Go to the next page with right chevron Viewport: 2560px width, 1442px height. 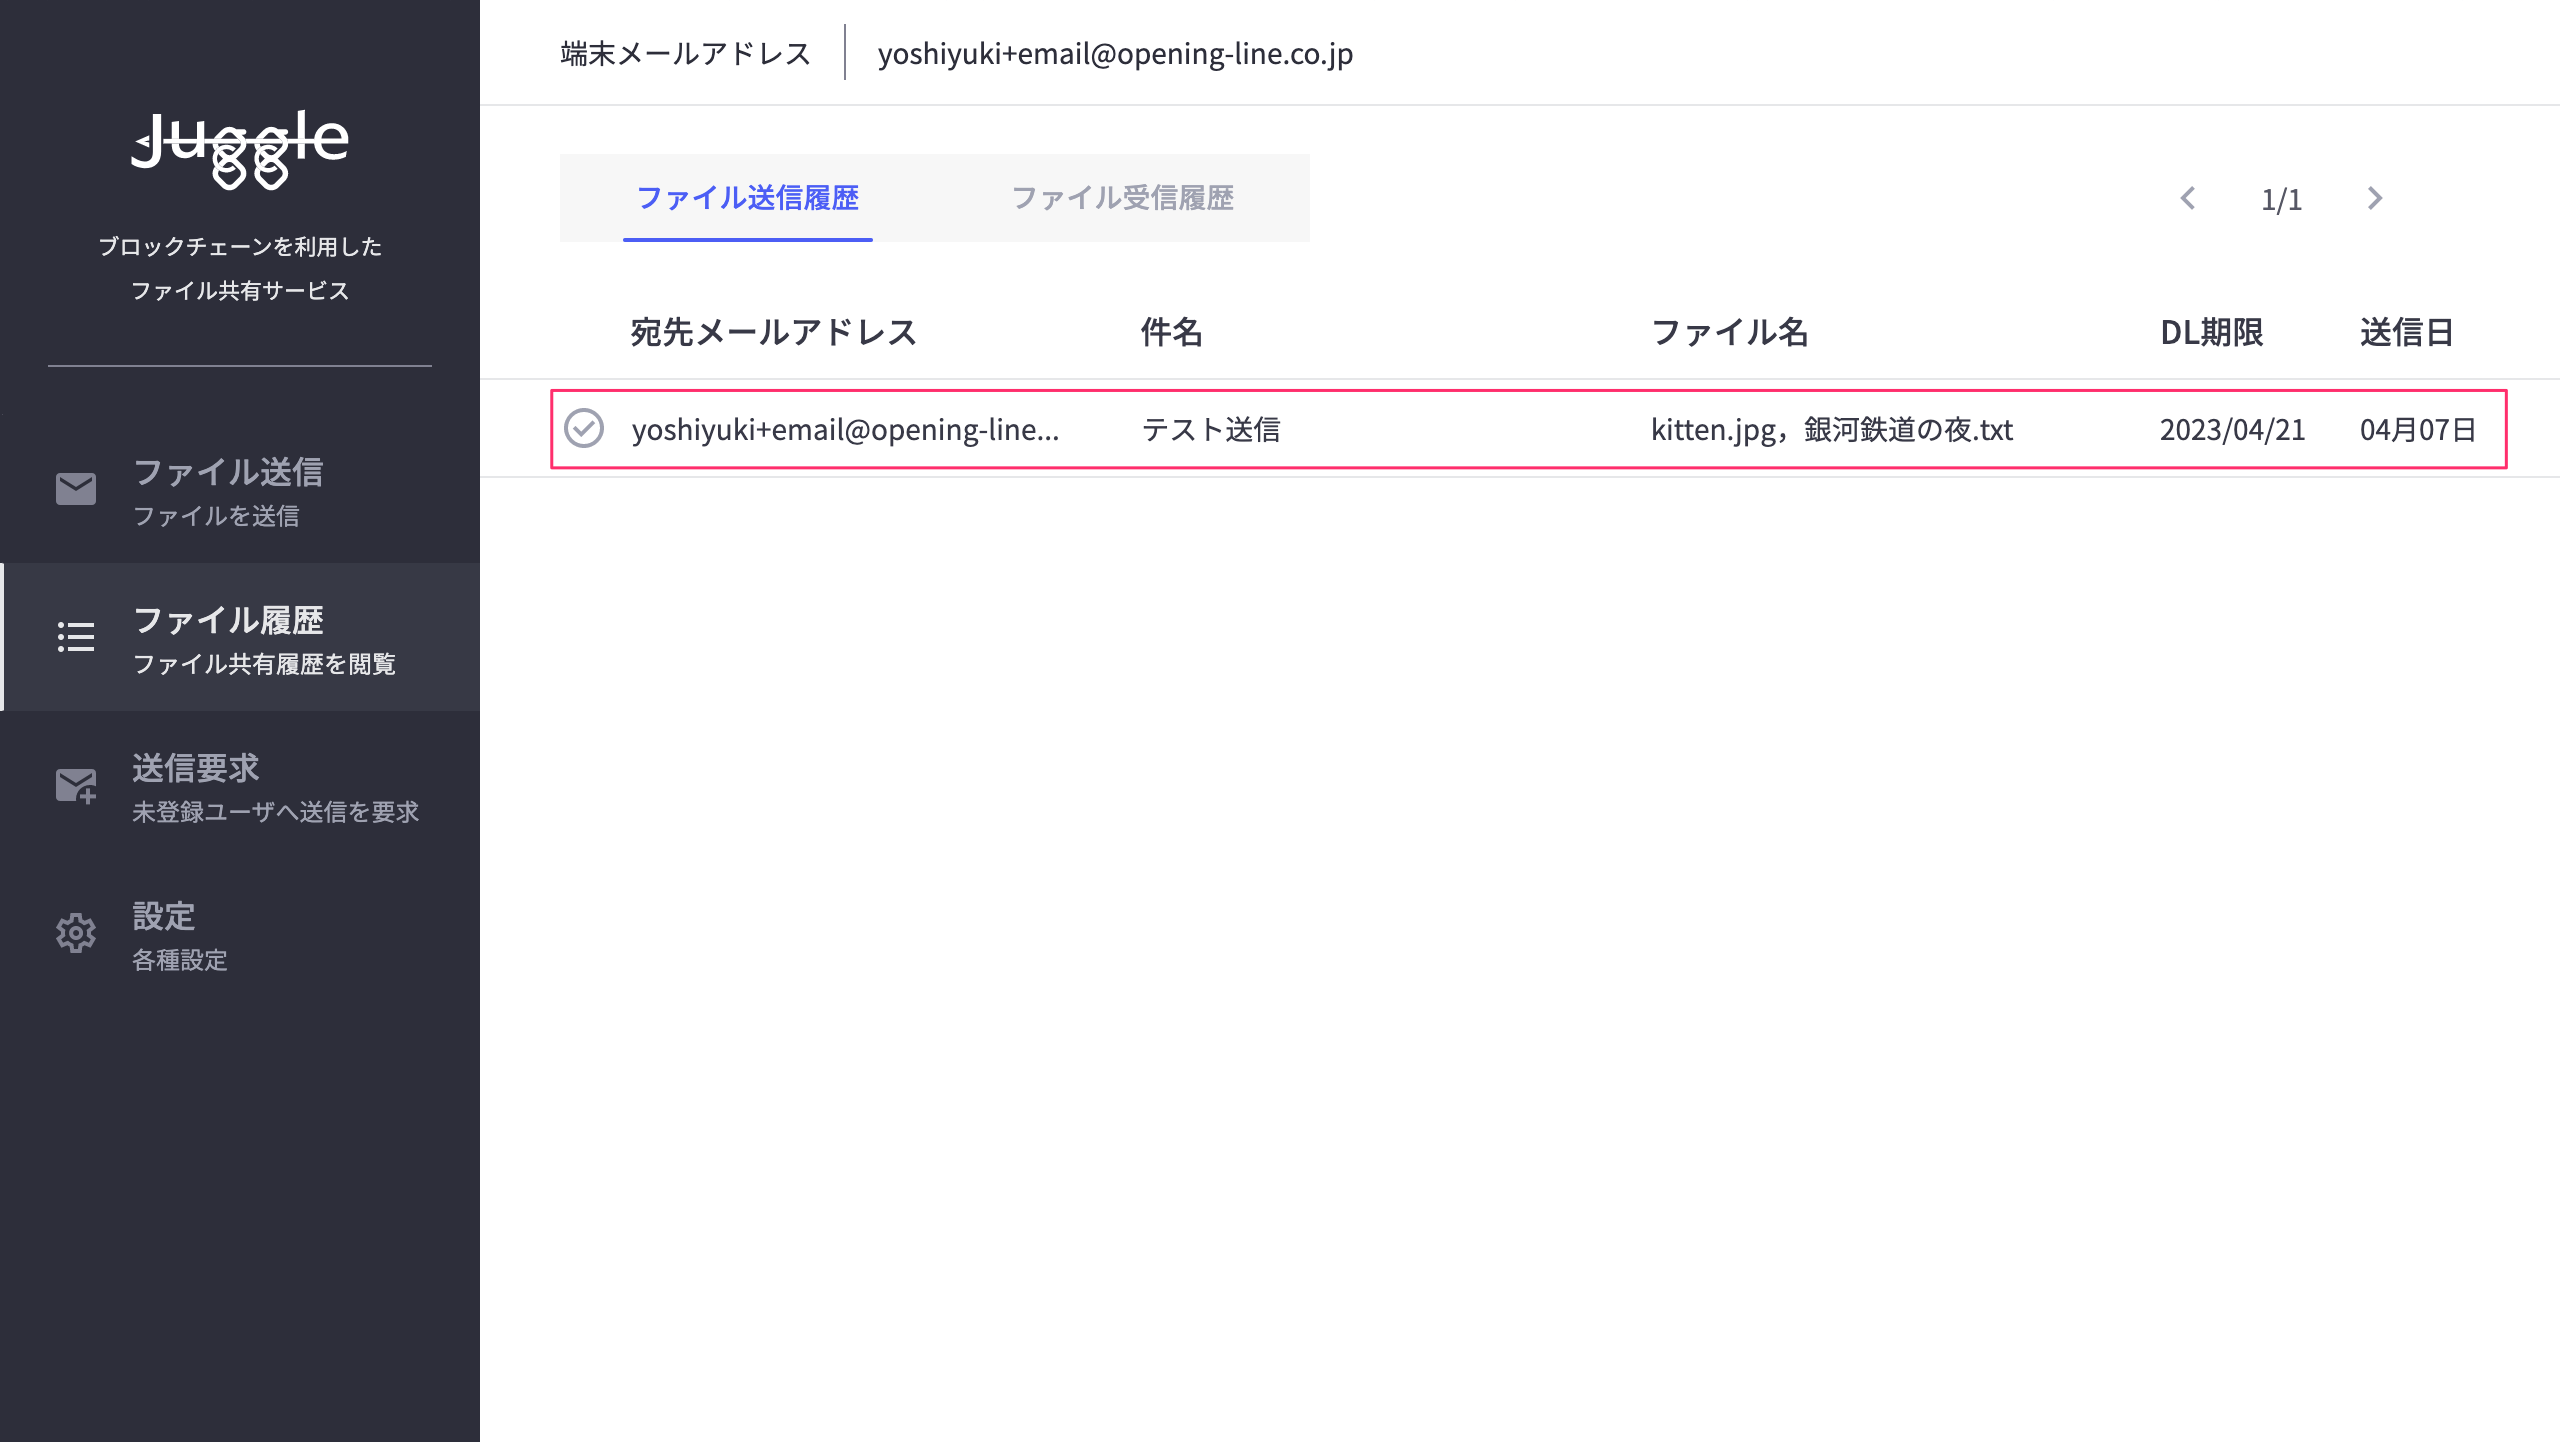[x=2375, y=198]
